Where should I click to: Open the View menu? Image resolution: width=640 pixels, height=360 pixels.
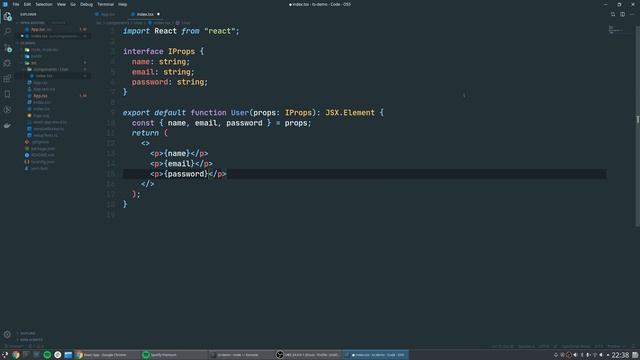pyautogui.click(x=61, y=4)
